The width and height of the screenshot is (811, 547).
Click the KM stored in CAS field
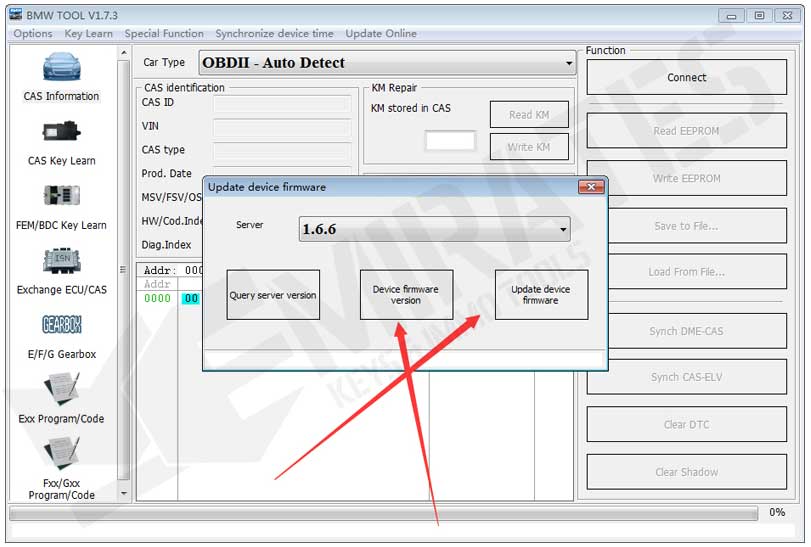pos(450,141)
